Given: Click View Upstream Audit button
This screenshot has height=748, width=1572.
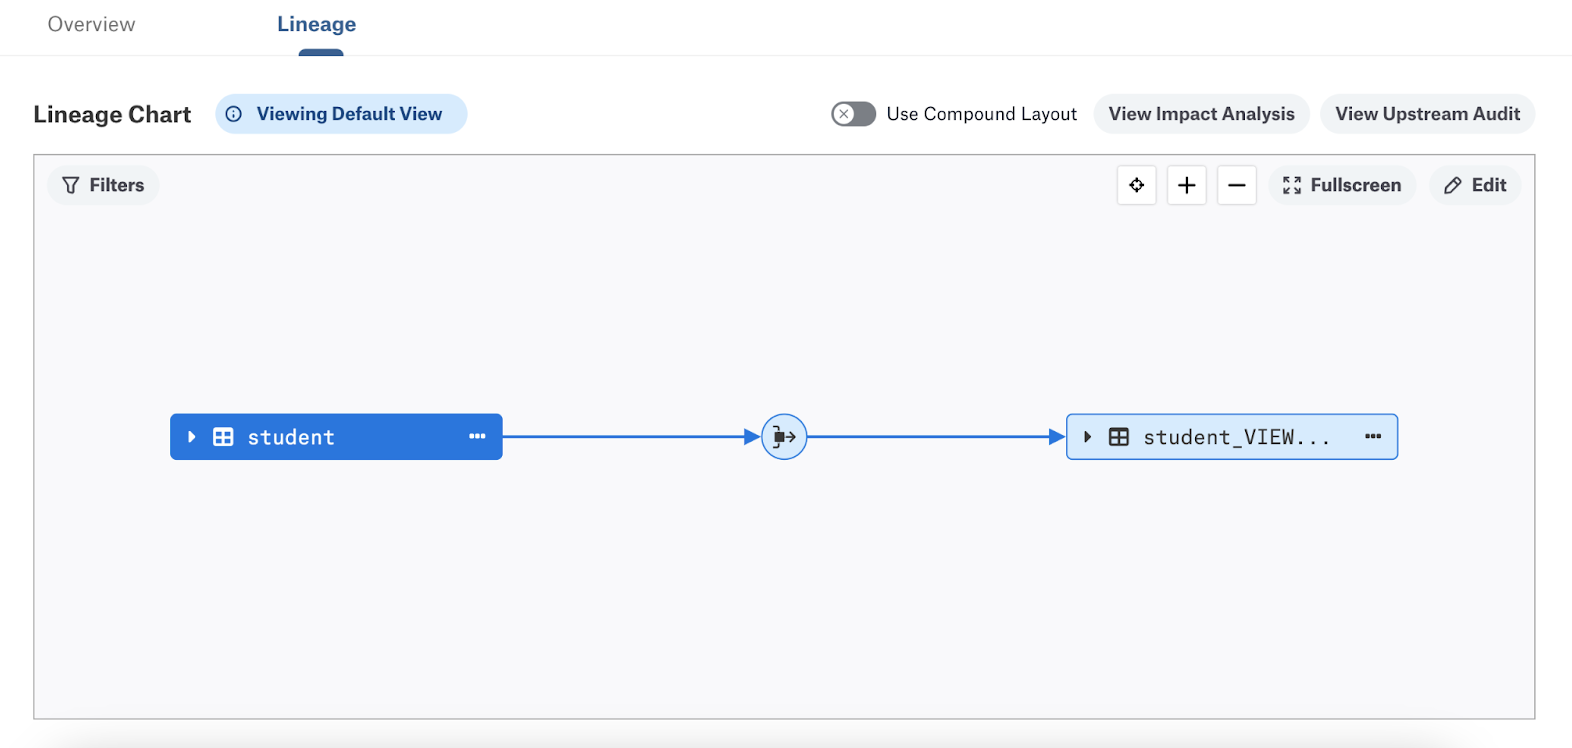Looking at the screenshot, I should coord(1427,114).
